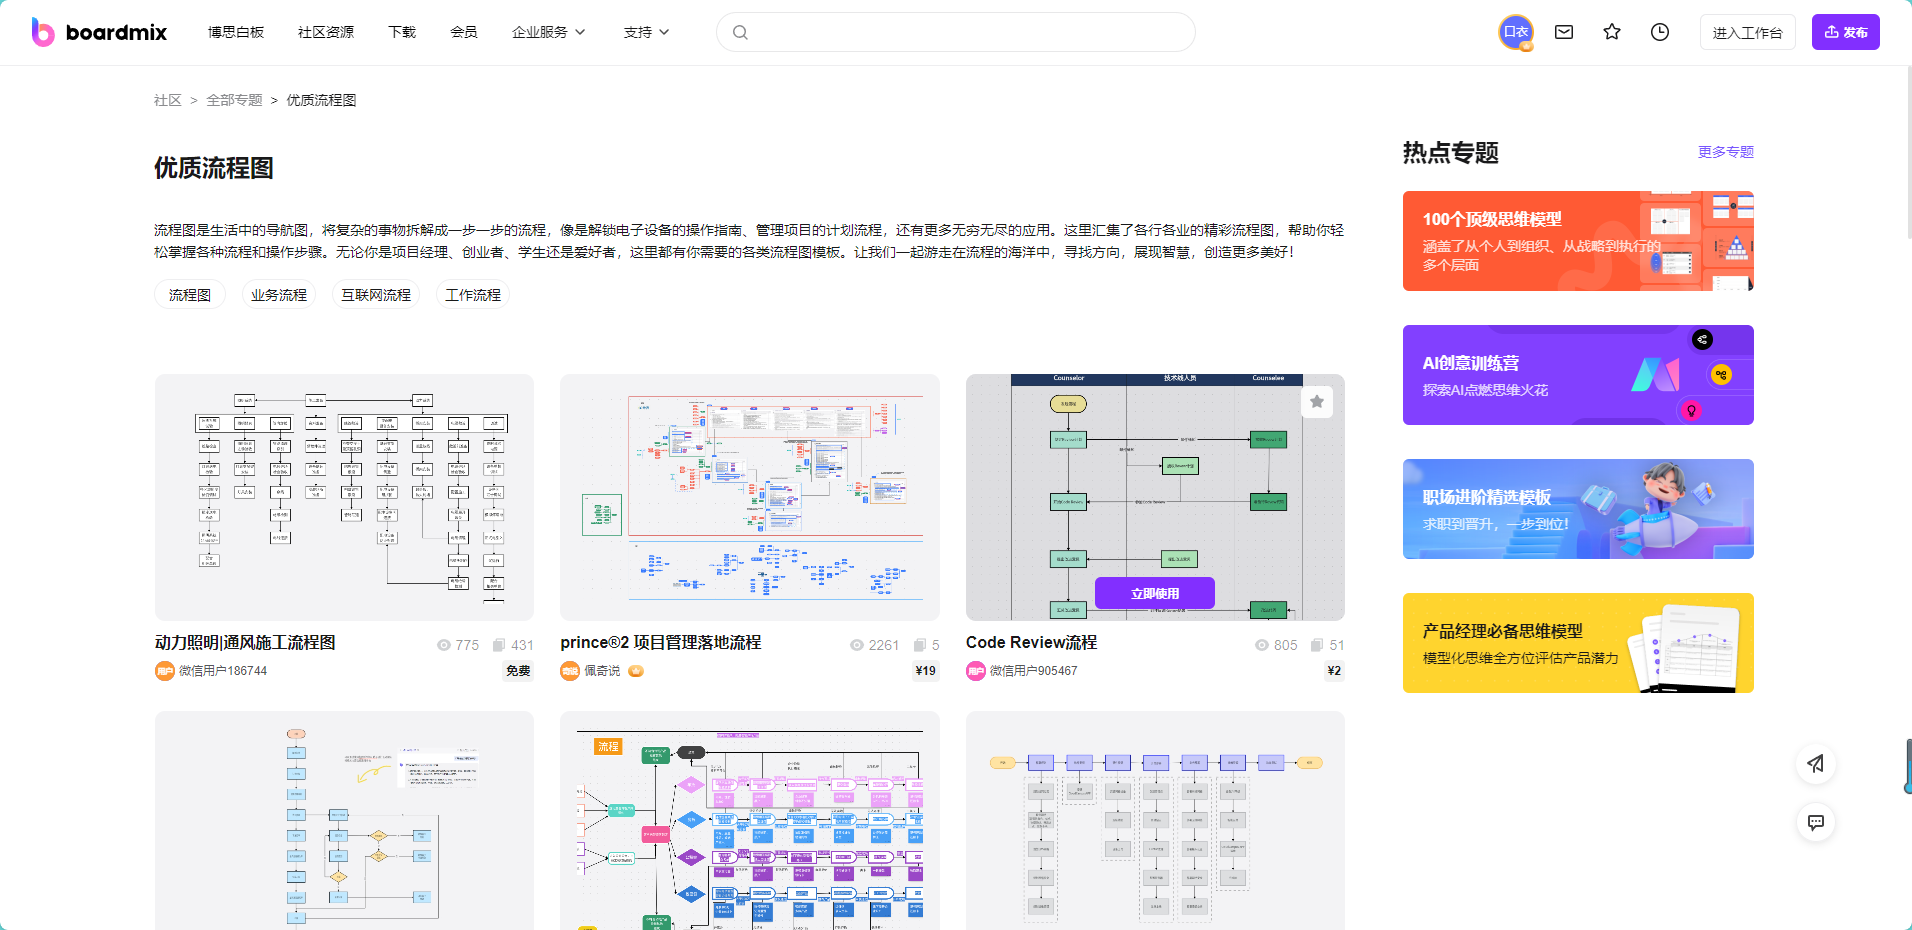Click the boardmix logo
This screenshot has height=930, width=1912.
pyautogui.click(x=99, y=32)
